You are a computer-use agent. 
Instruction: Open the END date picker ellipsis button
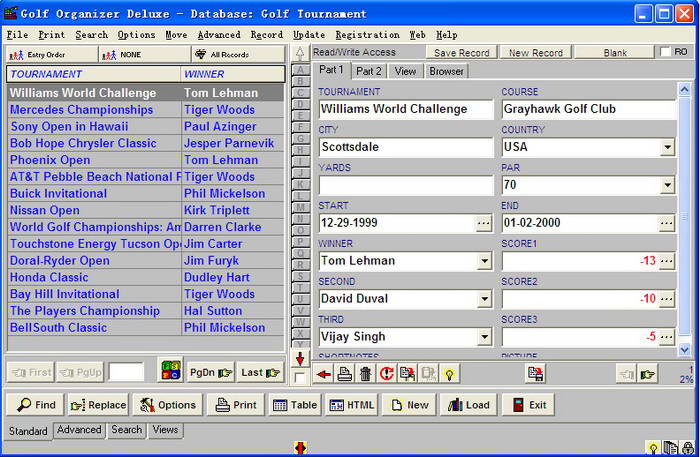(x=667, y=223)
